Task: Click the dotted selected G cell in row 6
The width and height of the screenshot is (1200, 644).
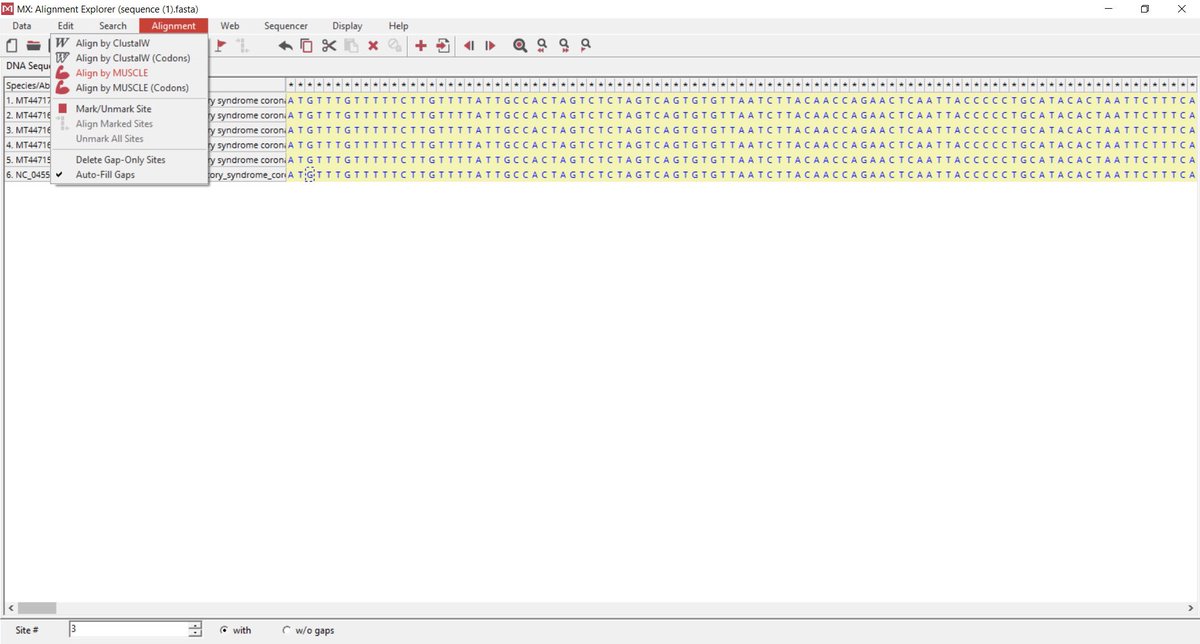Action: coord(311,175)
